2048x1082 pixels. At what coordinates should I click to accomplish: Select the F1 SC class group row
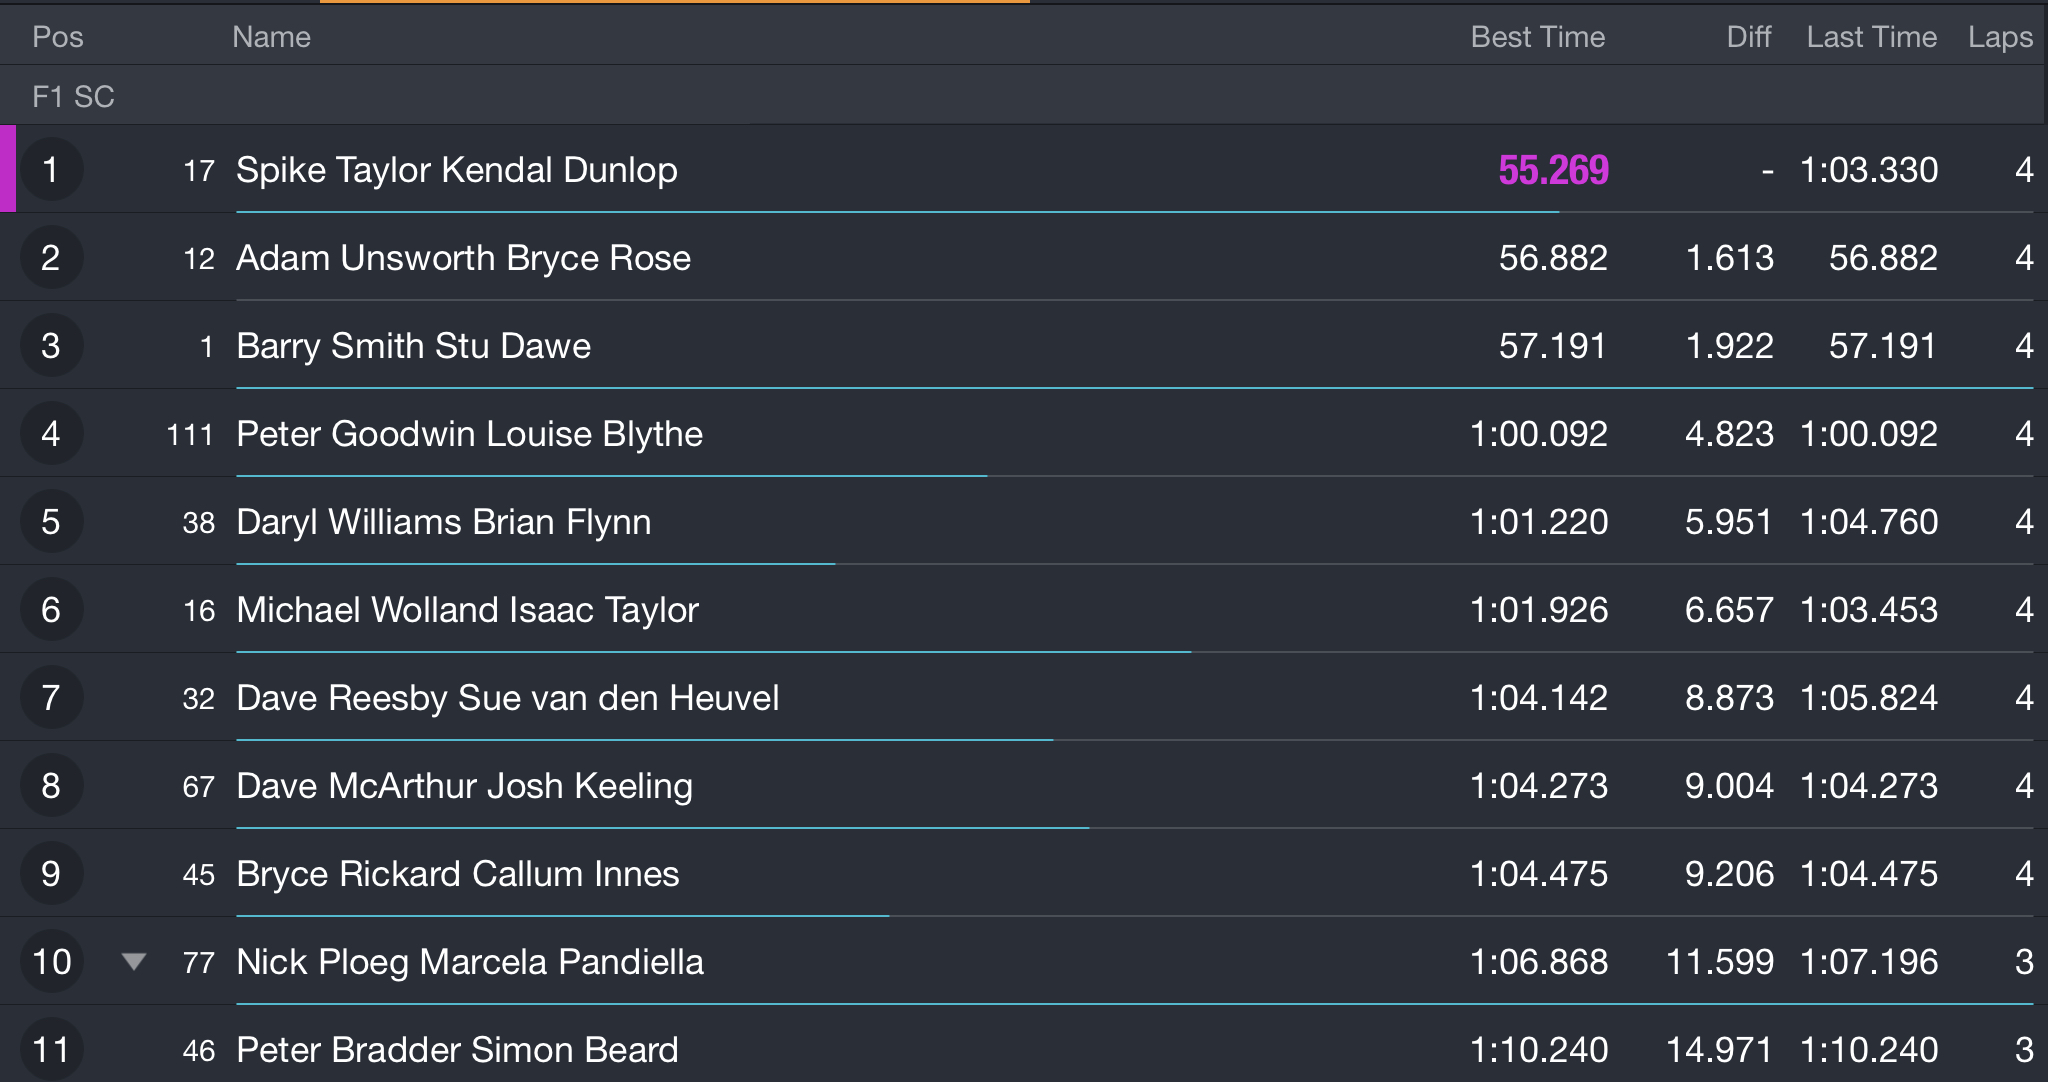tap(1024, 96)
